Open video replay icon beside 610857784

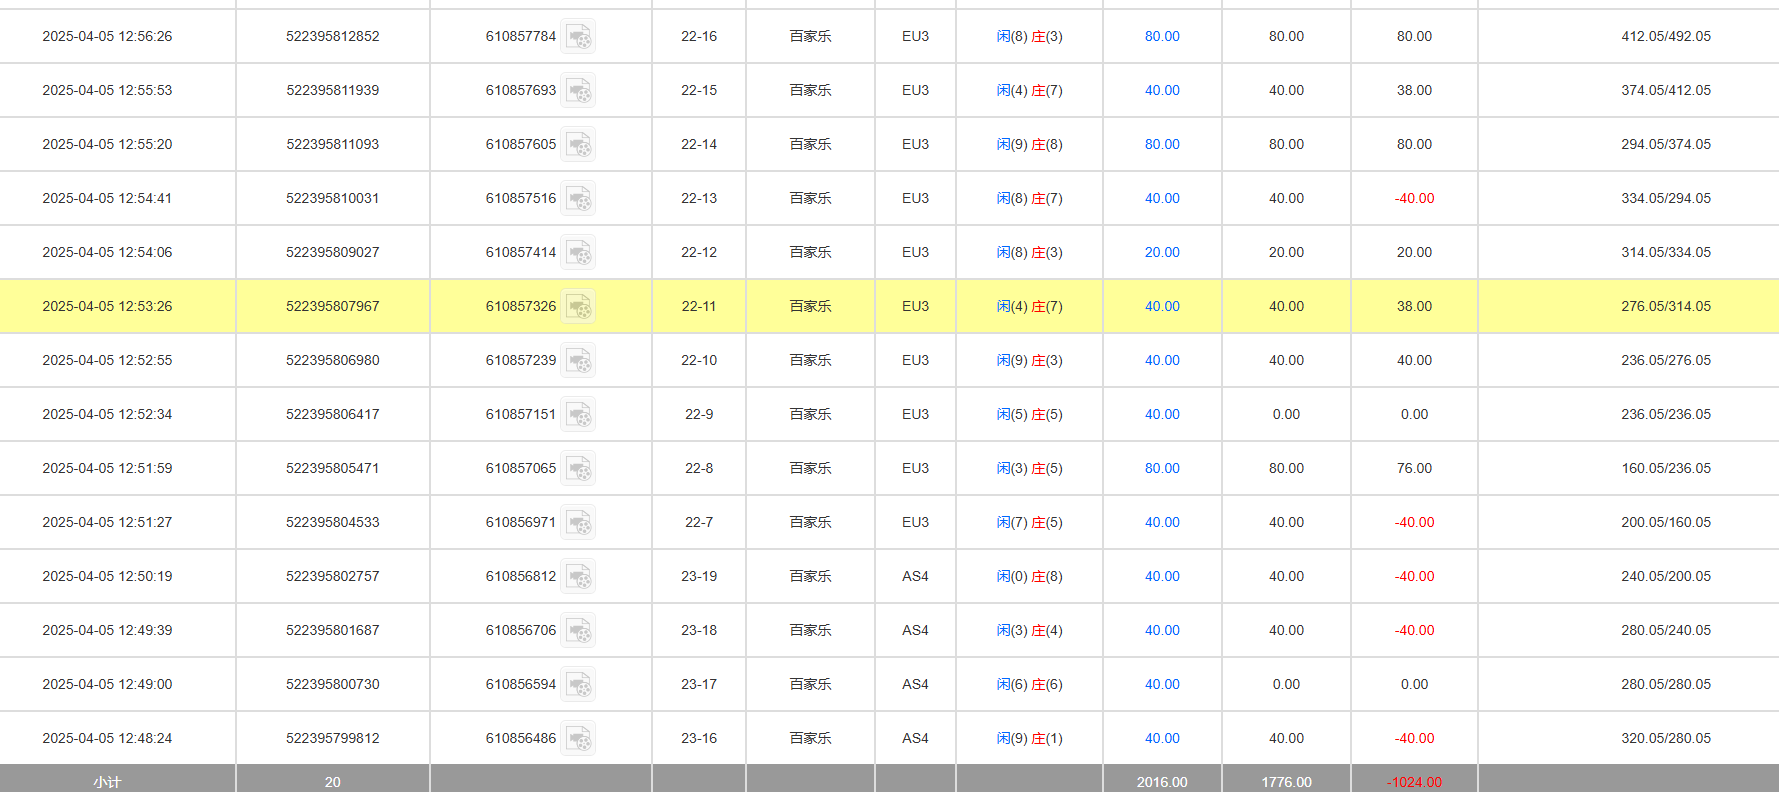click(578, 37)
